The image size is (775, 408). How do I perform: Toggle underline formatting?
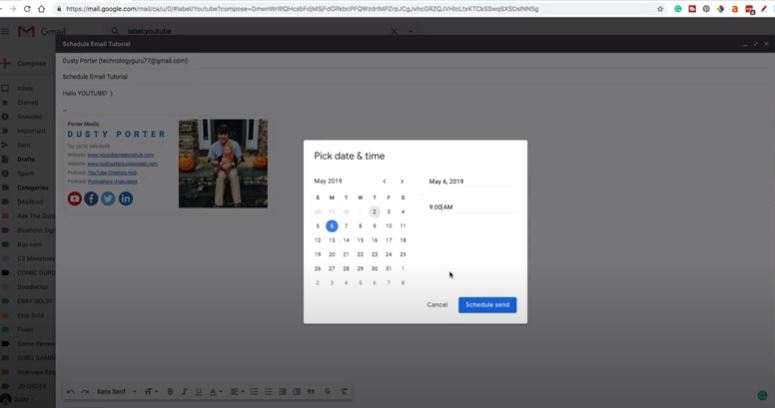point(198,392)
